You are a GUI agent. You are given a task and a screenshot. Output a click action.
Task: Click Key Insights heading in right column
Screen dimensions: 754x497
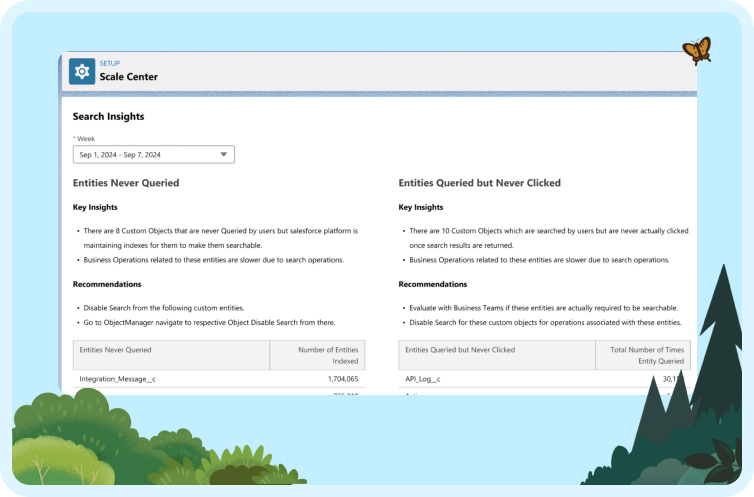[x=421, y=207]
